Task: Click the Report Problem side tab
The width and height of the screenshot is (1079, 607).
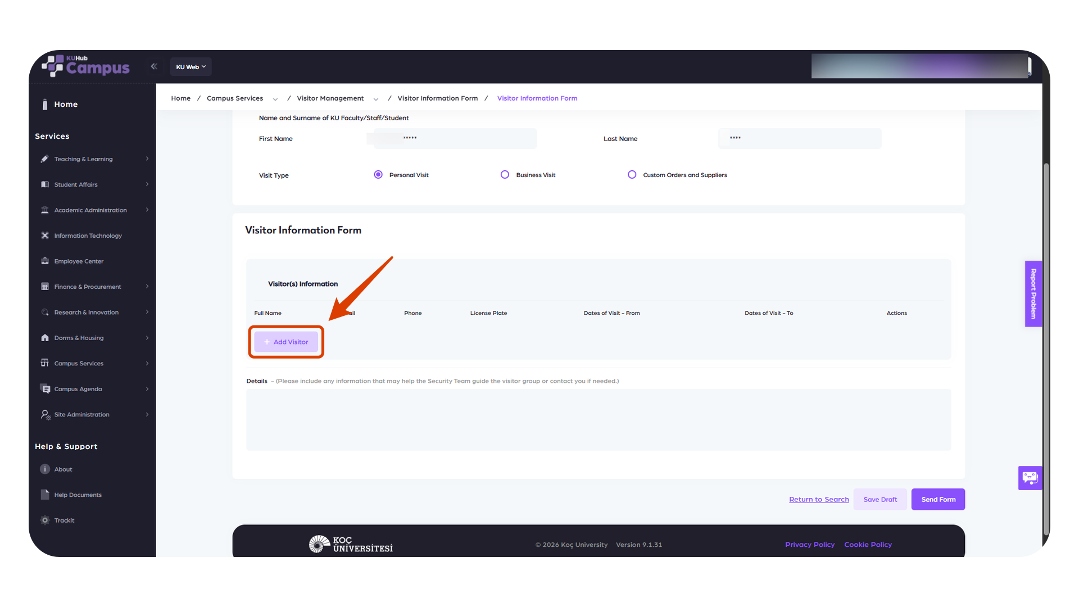Action: (1033, 294)
